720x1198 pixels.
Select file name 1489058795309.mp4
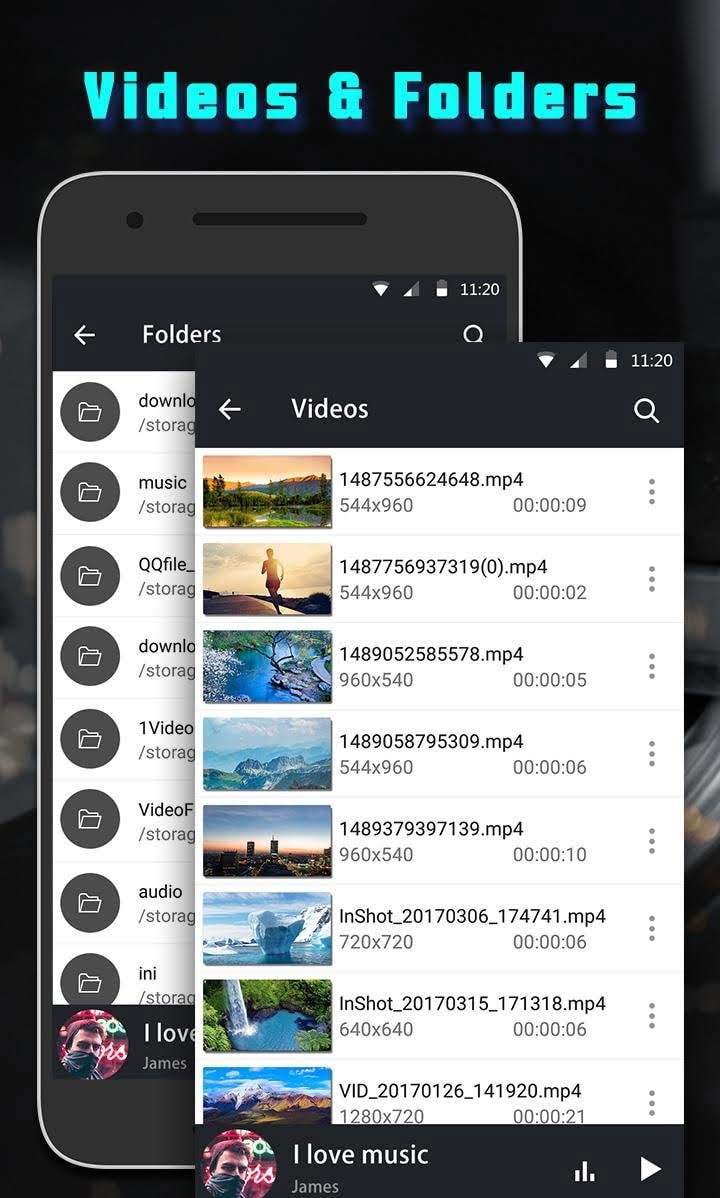pyautogui.click(x=431, y=741)
